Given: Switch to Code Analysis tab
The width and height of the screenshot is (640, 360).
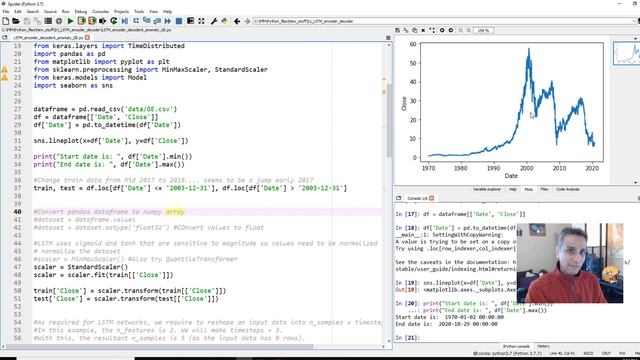Looking at the screenshot, I should 567,189.
